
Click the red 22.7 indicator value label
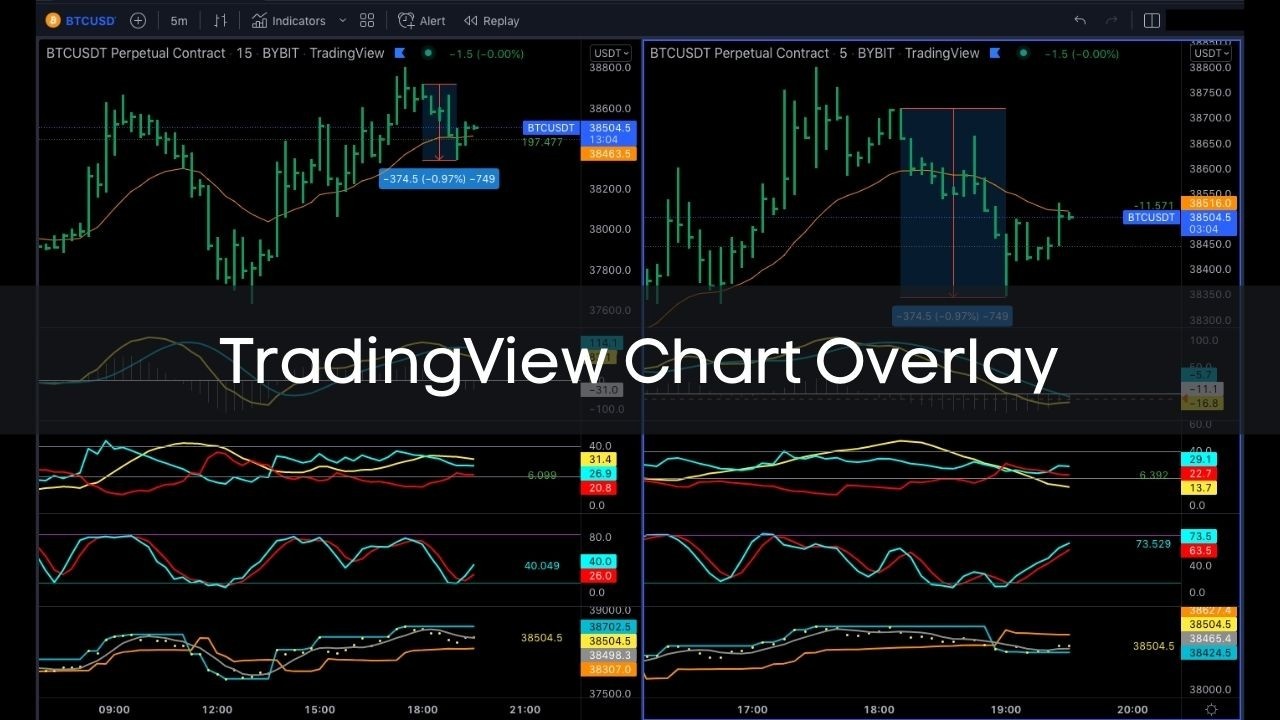[1200, 474]
